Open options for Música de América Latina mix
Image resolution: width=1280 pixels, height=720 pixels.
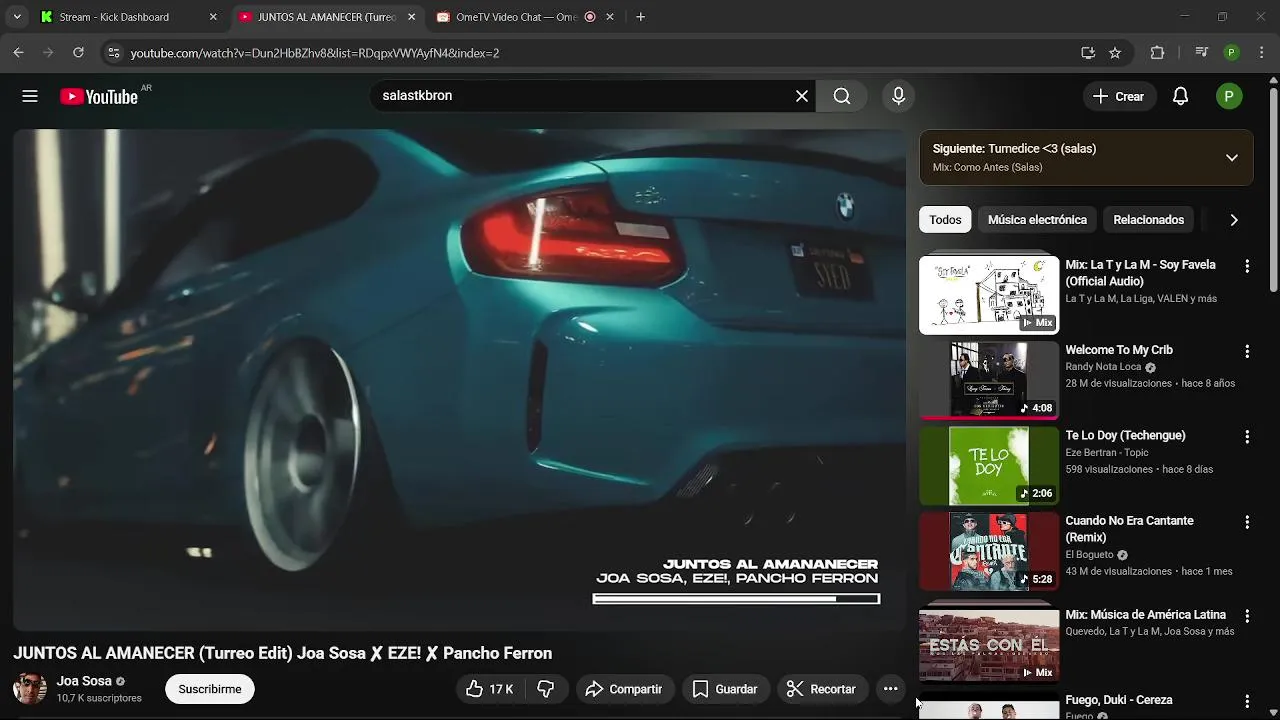[1247, 617]
